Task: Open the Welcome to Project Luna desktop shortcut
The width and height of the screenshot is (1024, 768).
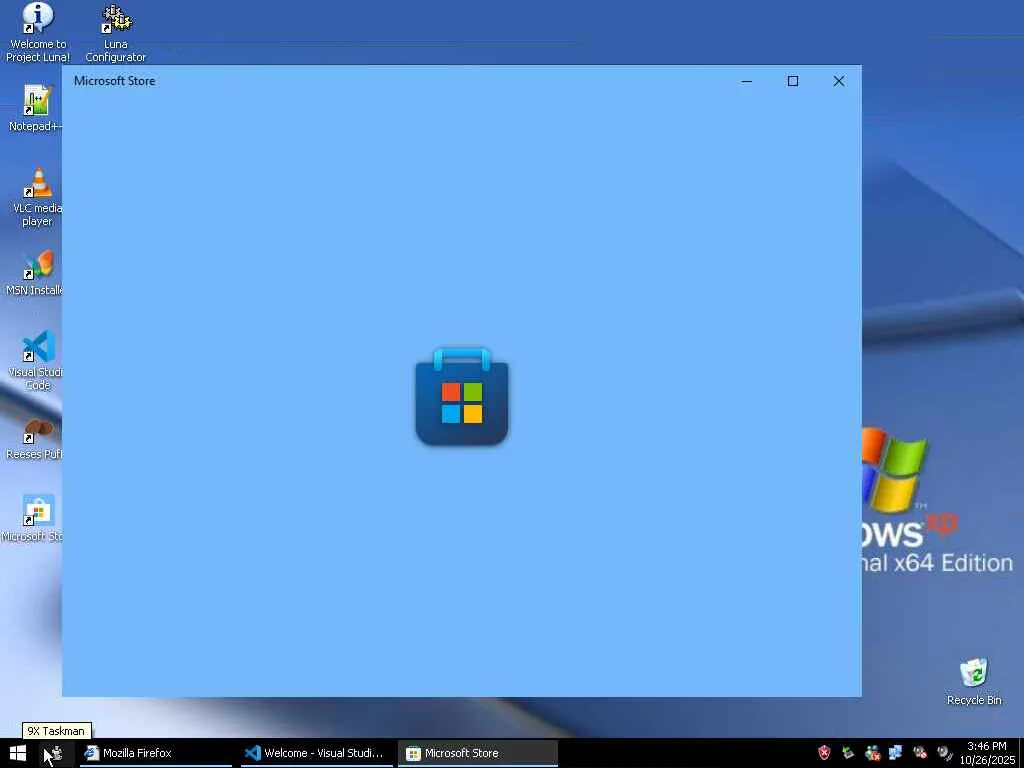Action: [x=38, y=31]
